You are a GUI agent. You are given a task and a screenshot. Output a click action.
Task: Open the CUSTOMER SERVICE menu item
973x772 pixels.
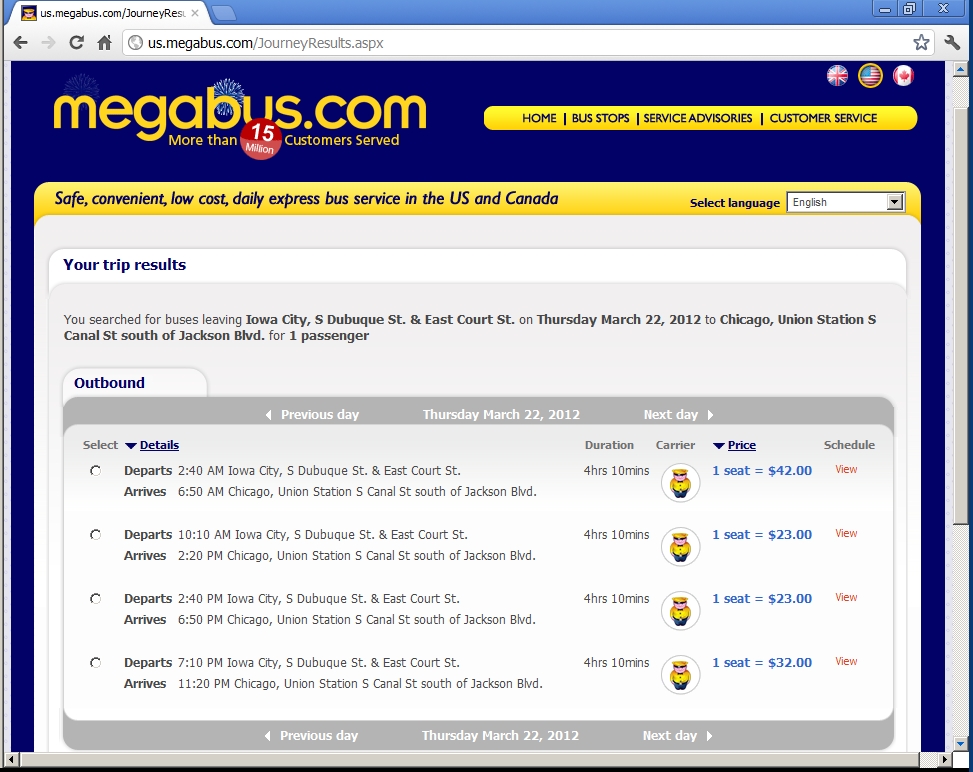(x=823, y=118)
